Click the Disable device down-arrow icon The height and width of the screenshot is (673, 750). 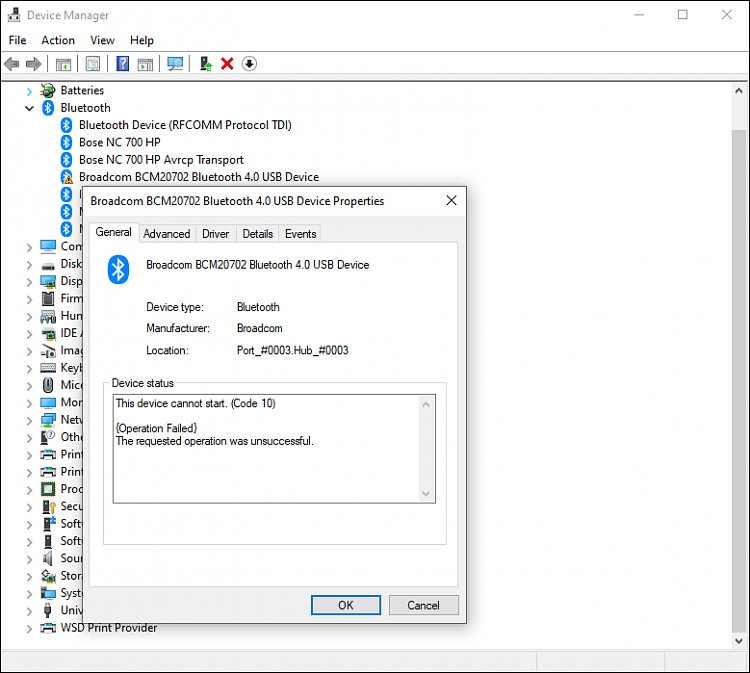249,64
